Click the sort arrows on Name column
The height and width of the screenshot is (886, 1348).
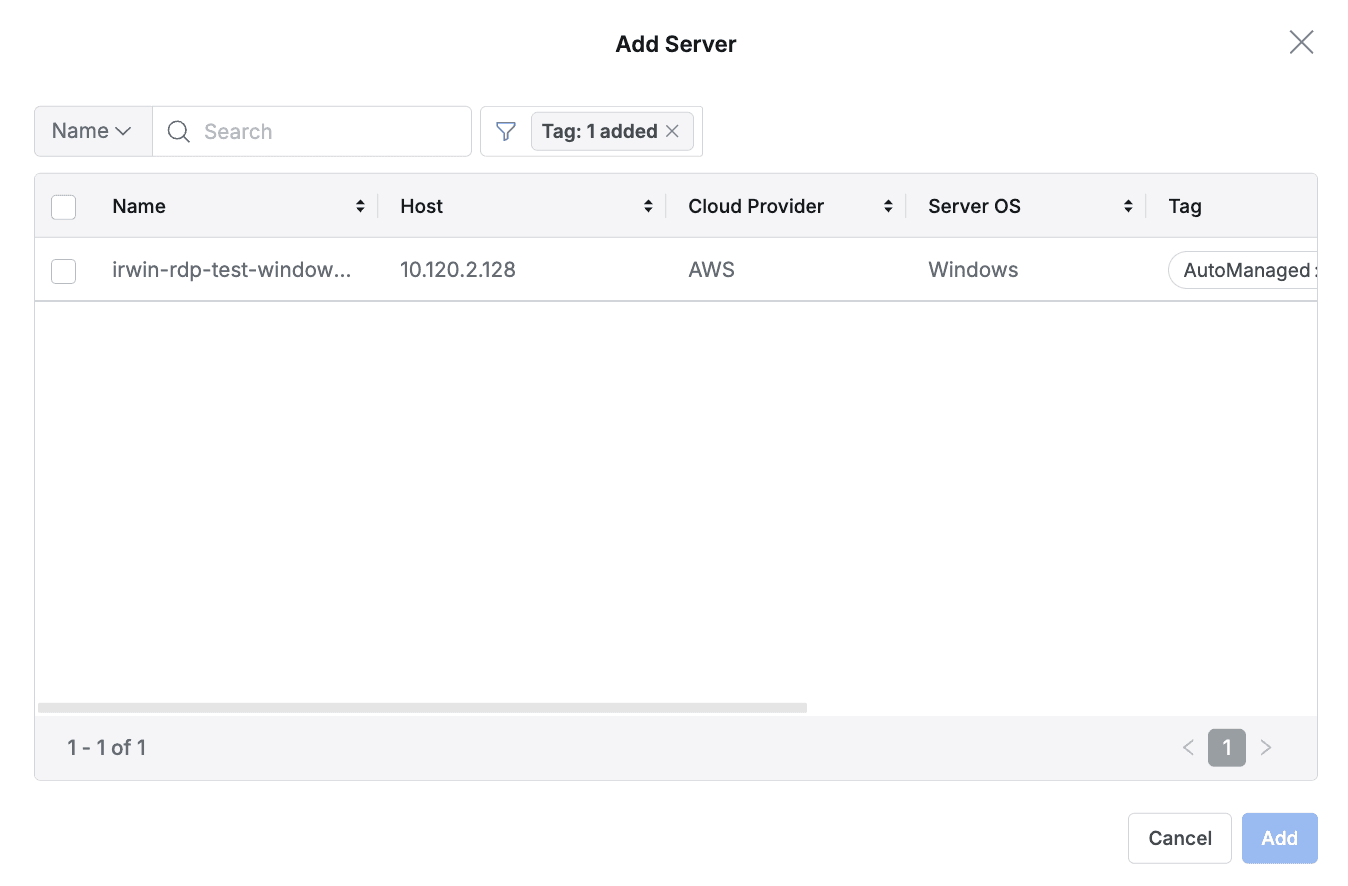pos(360,206)
